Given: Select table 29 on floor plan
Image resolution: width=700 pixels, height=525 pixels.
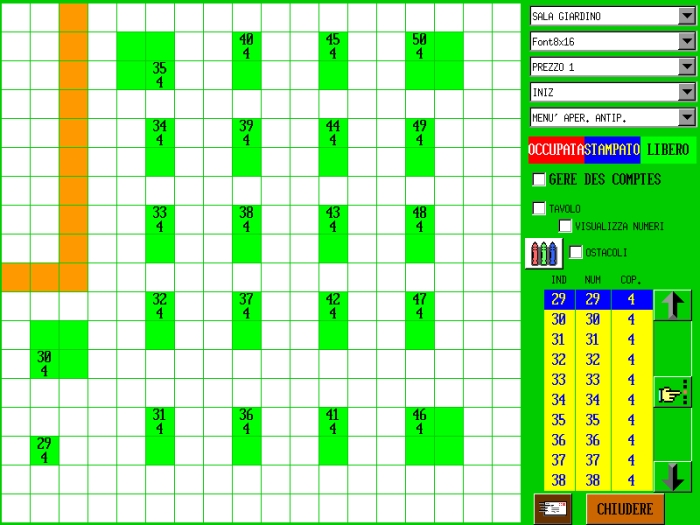Looking at the screenshot, I should pyautogui.click(x=44, y=450).
